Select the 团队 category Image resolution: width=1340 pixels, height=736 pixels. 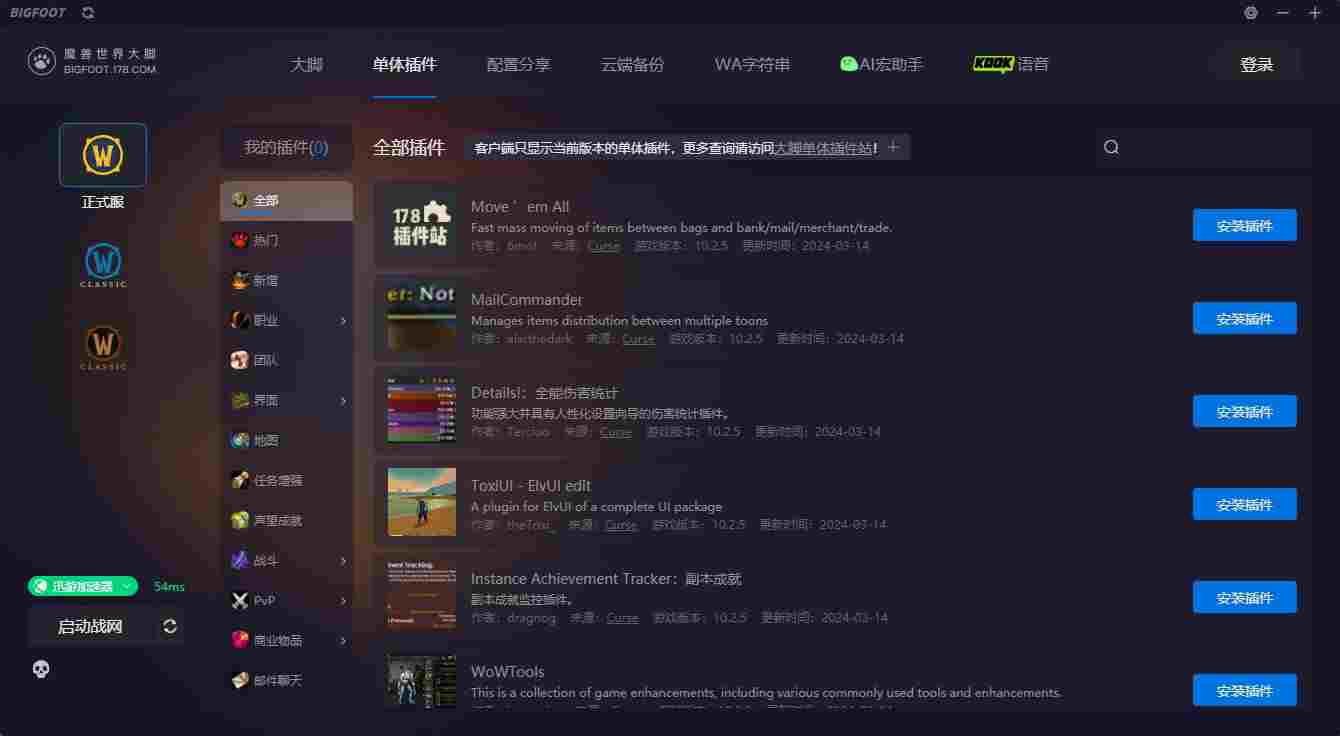[x=286, y=360]
